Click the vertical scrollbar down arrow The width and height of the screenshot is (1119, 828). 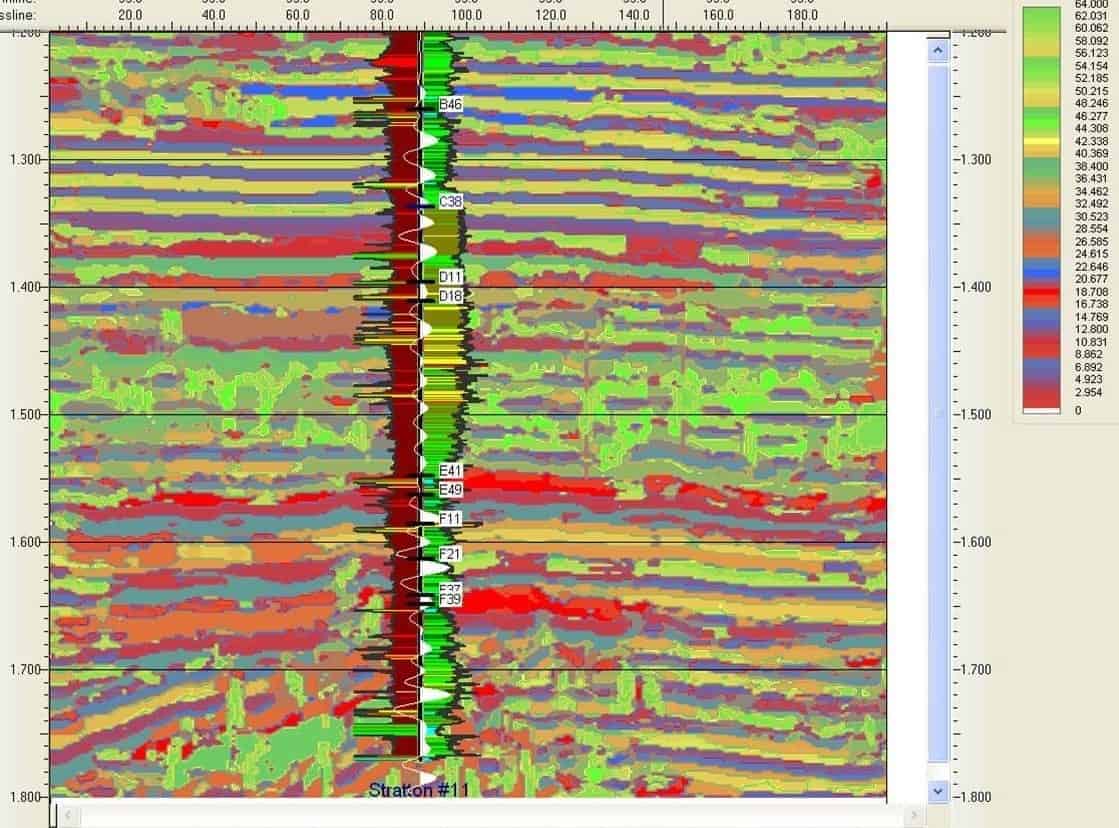click(938, 791)
